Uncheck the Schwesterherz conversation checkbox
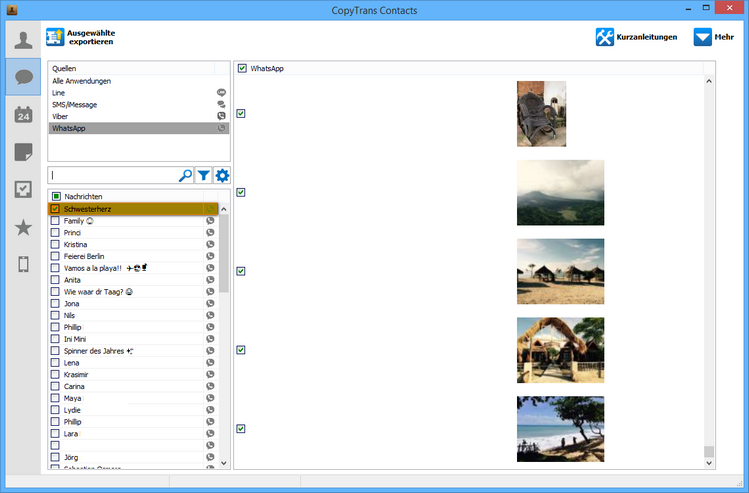This screenshot has width=749, height=493. click(56, 209)
